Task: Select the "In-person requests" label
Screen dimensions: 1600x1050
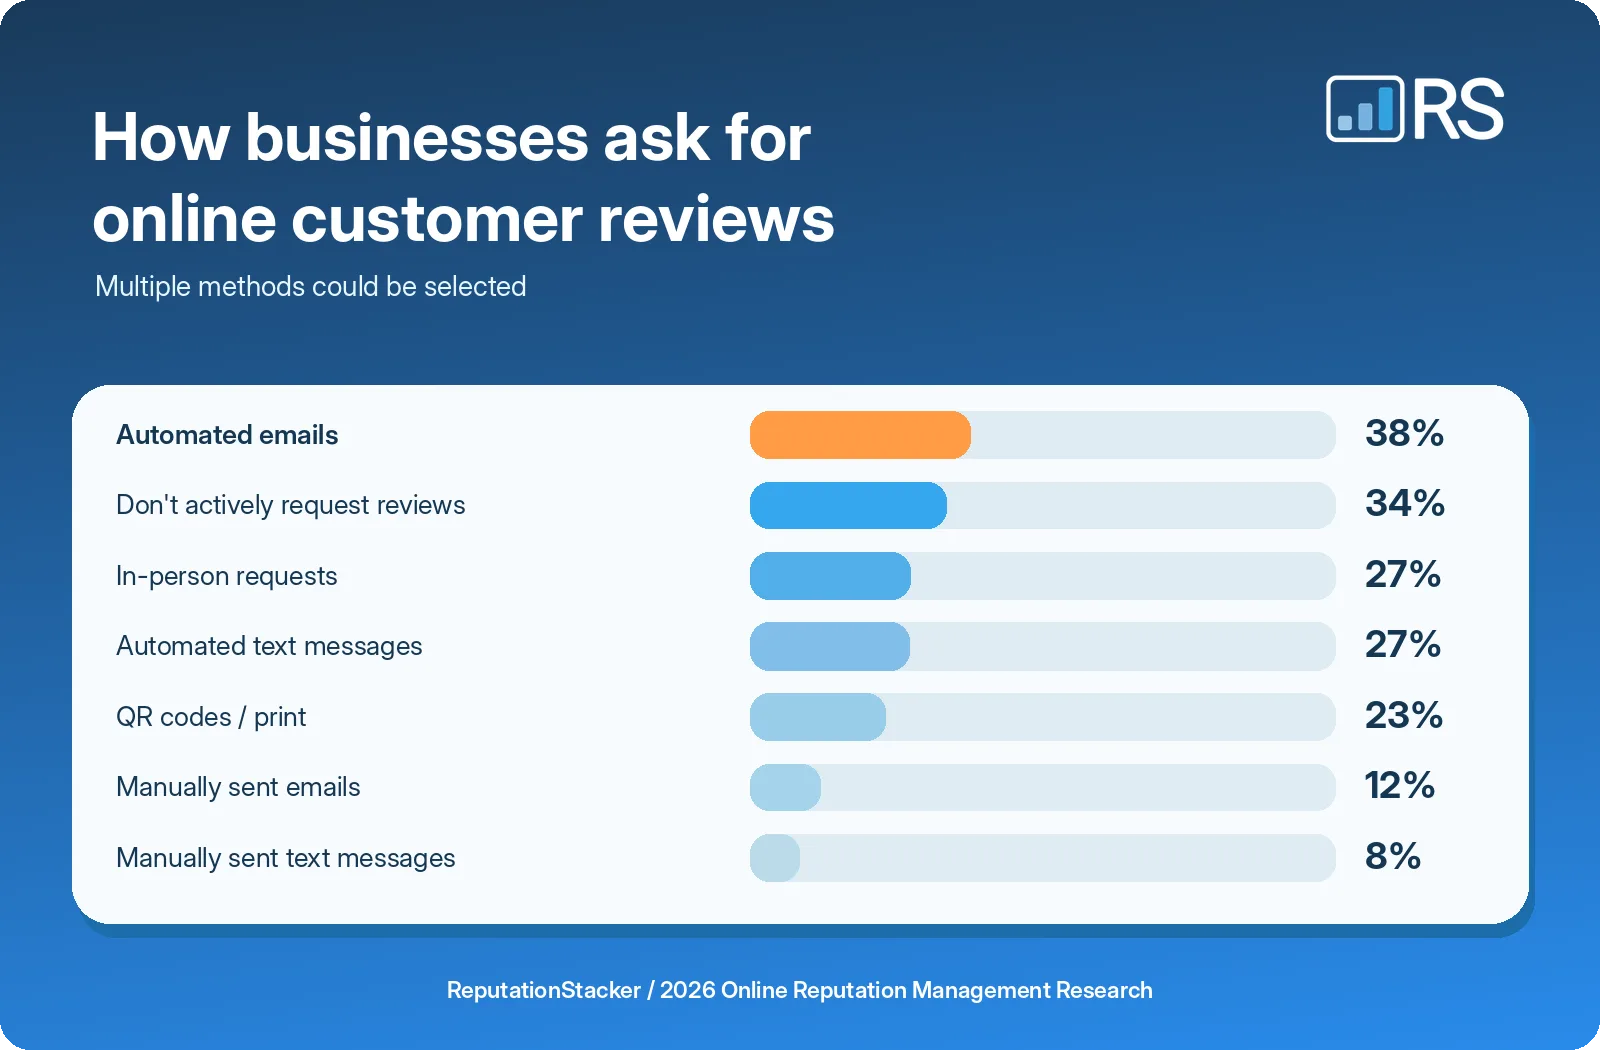Action: pyautogui.click(x=227, y=576)
